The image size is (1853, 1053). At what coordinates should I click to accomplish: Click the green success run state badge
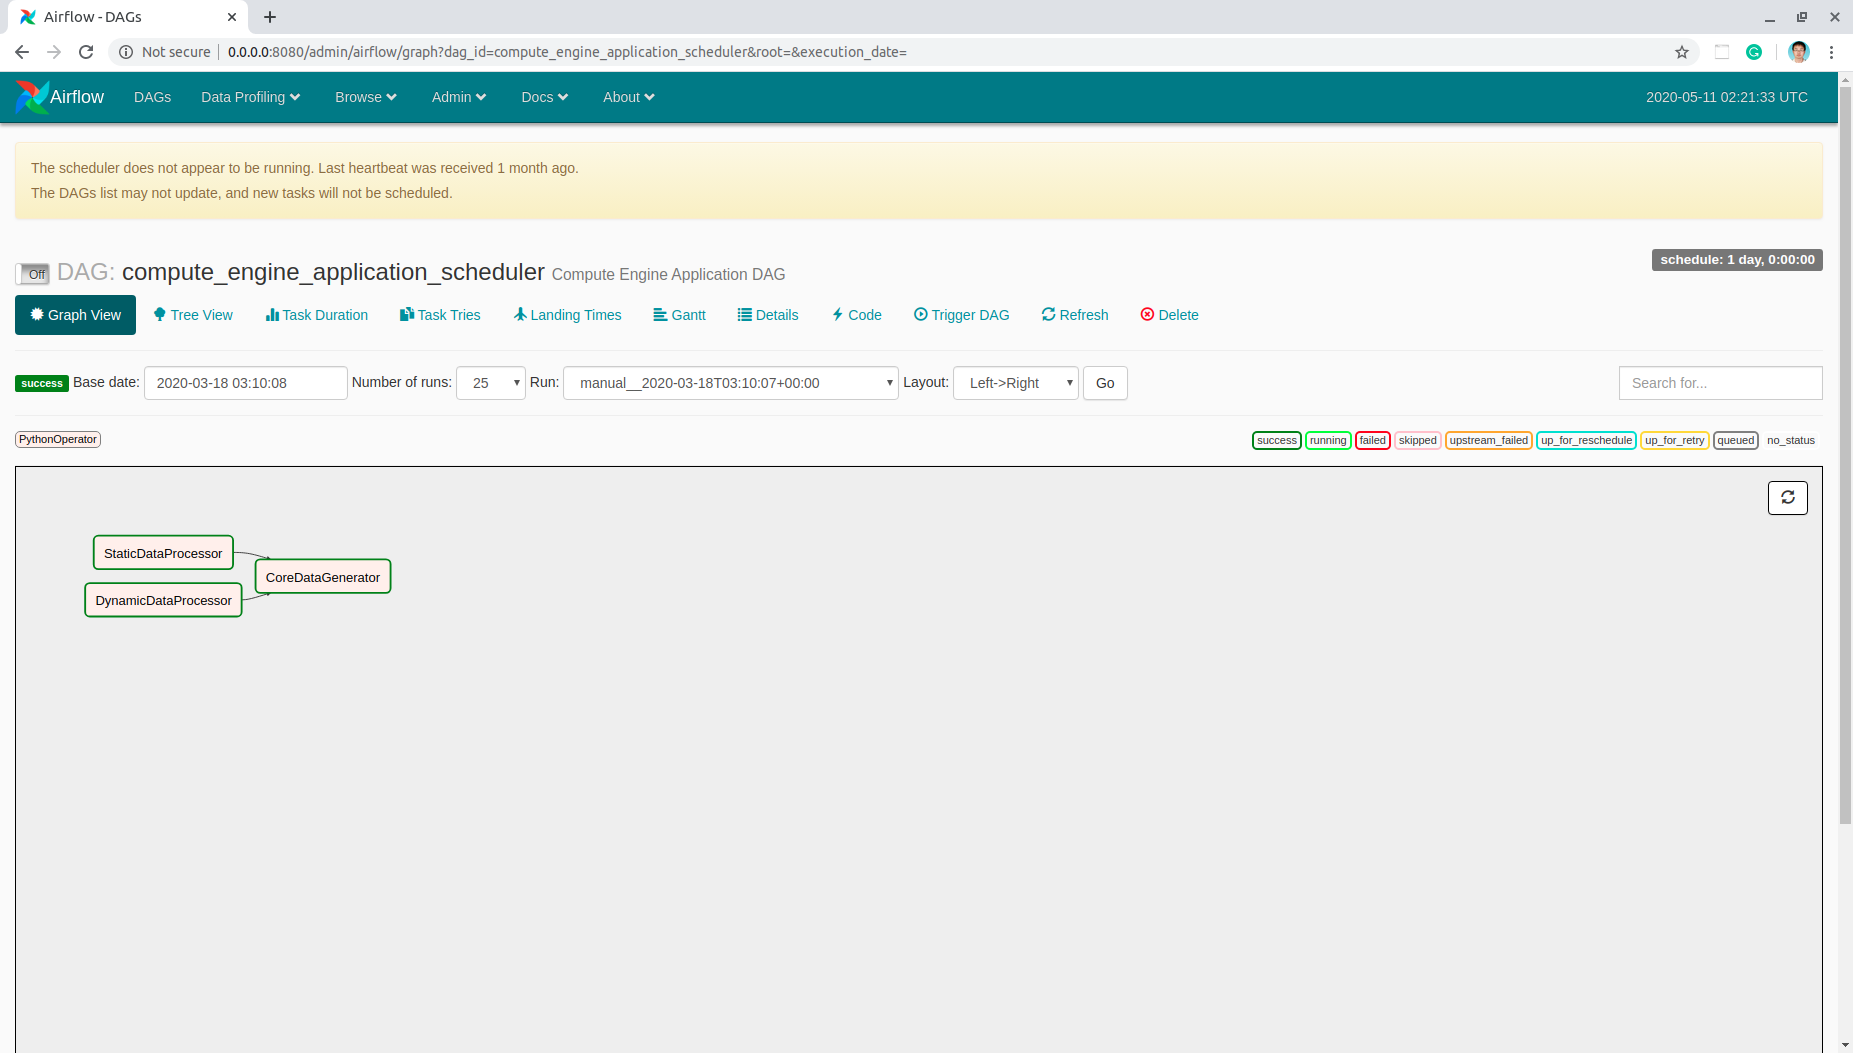click(42, 383)
